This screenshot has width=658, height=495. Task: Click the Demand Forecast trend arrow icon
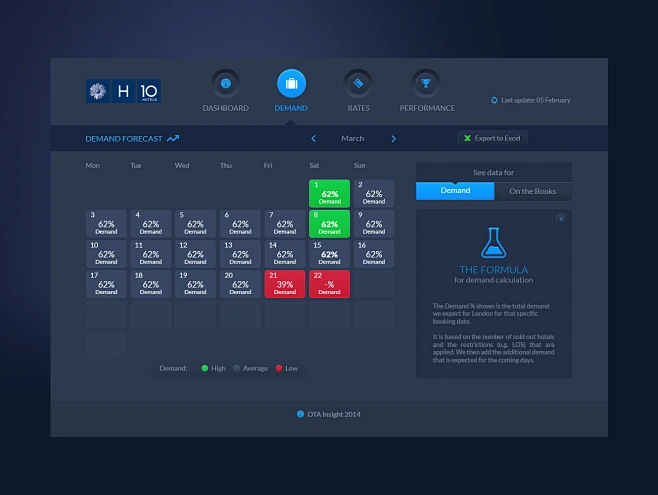tap(173, 139)
